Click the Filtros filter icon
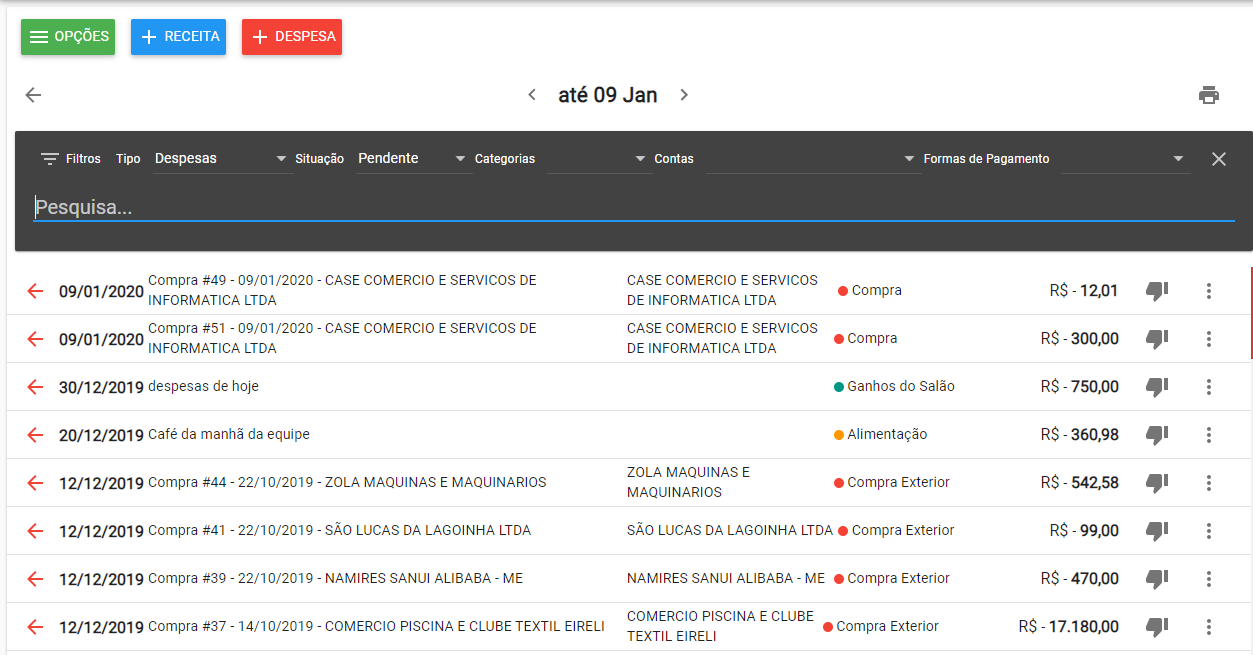 50,159
